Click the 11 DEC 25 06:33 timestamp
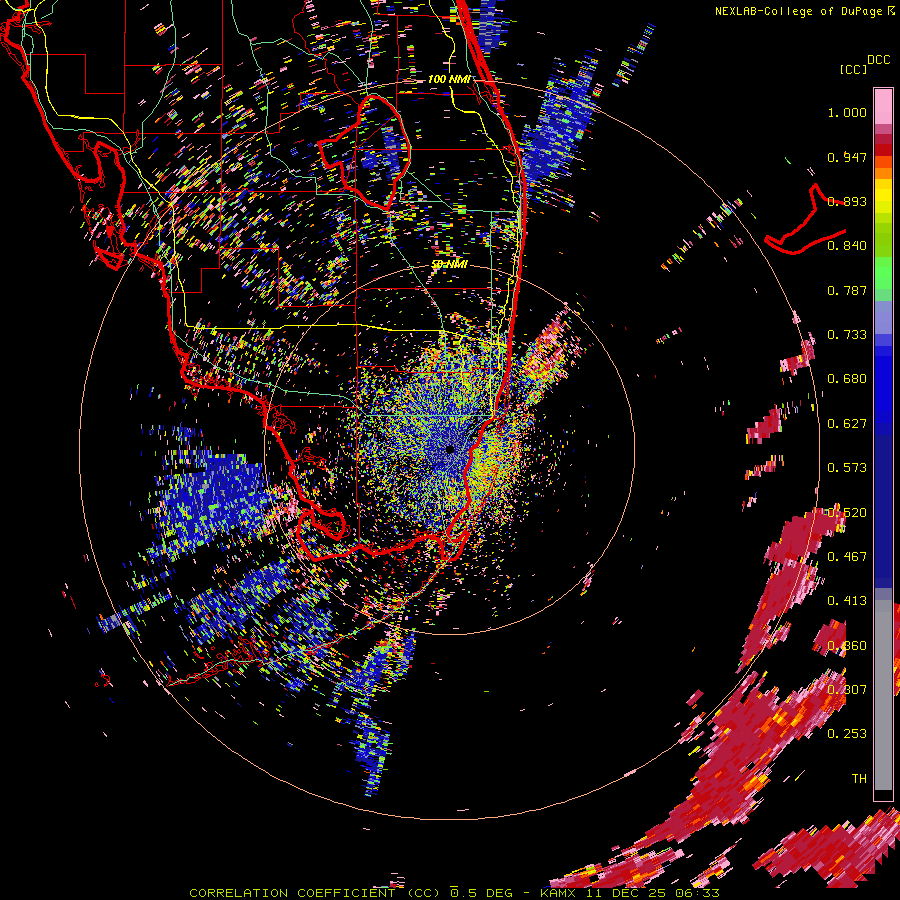This screenshot has width=900, height=900. 653,893
